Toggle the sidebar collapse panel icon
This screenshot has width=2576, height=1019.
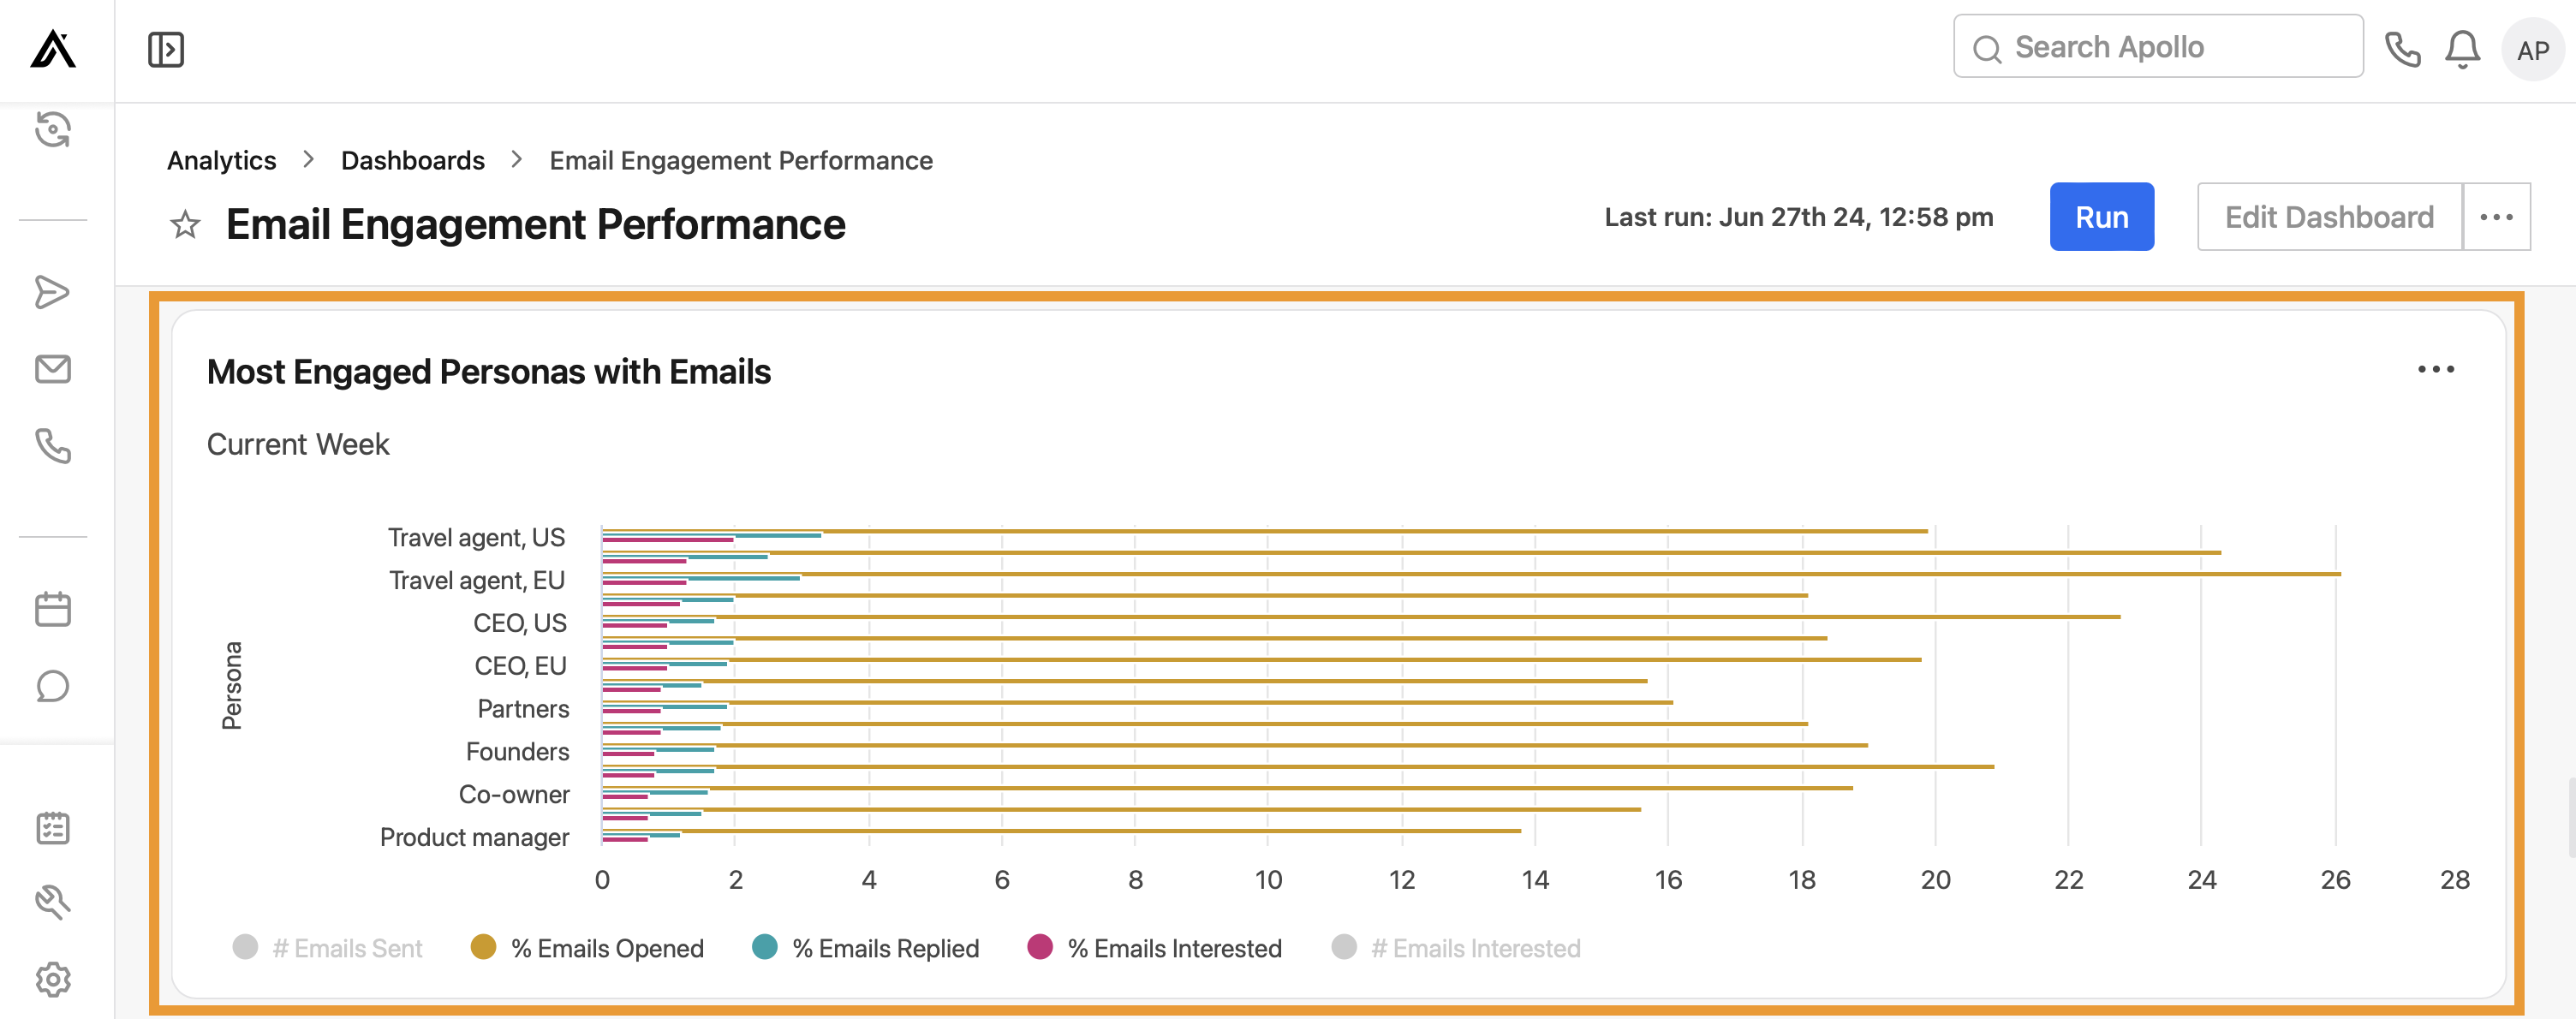click(x=166, y=49)
